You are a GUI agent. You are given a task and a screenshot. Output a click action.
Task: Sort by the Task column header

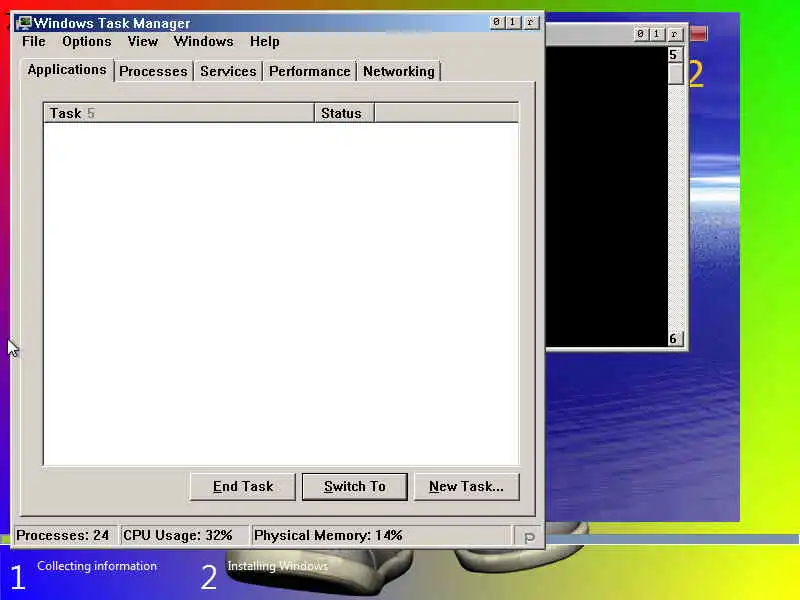coord(179,113)
